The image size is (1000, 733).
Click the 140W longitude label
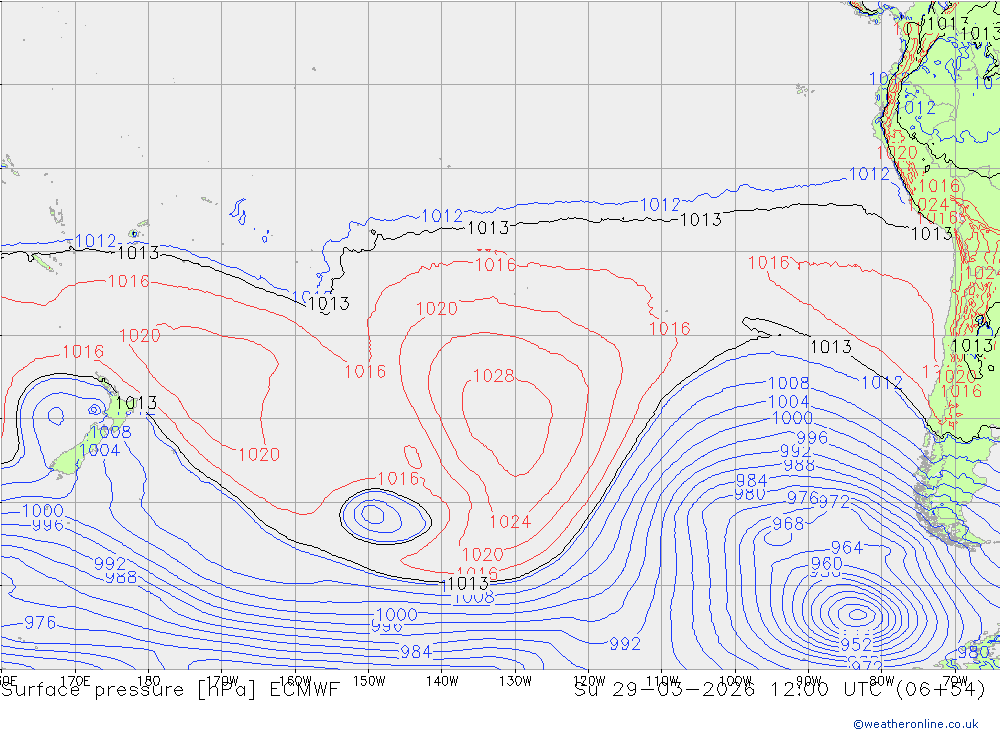442,681
